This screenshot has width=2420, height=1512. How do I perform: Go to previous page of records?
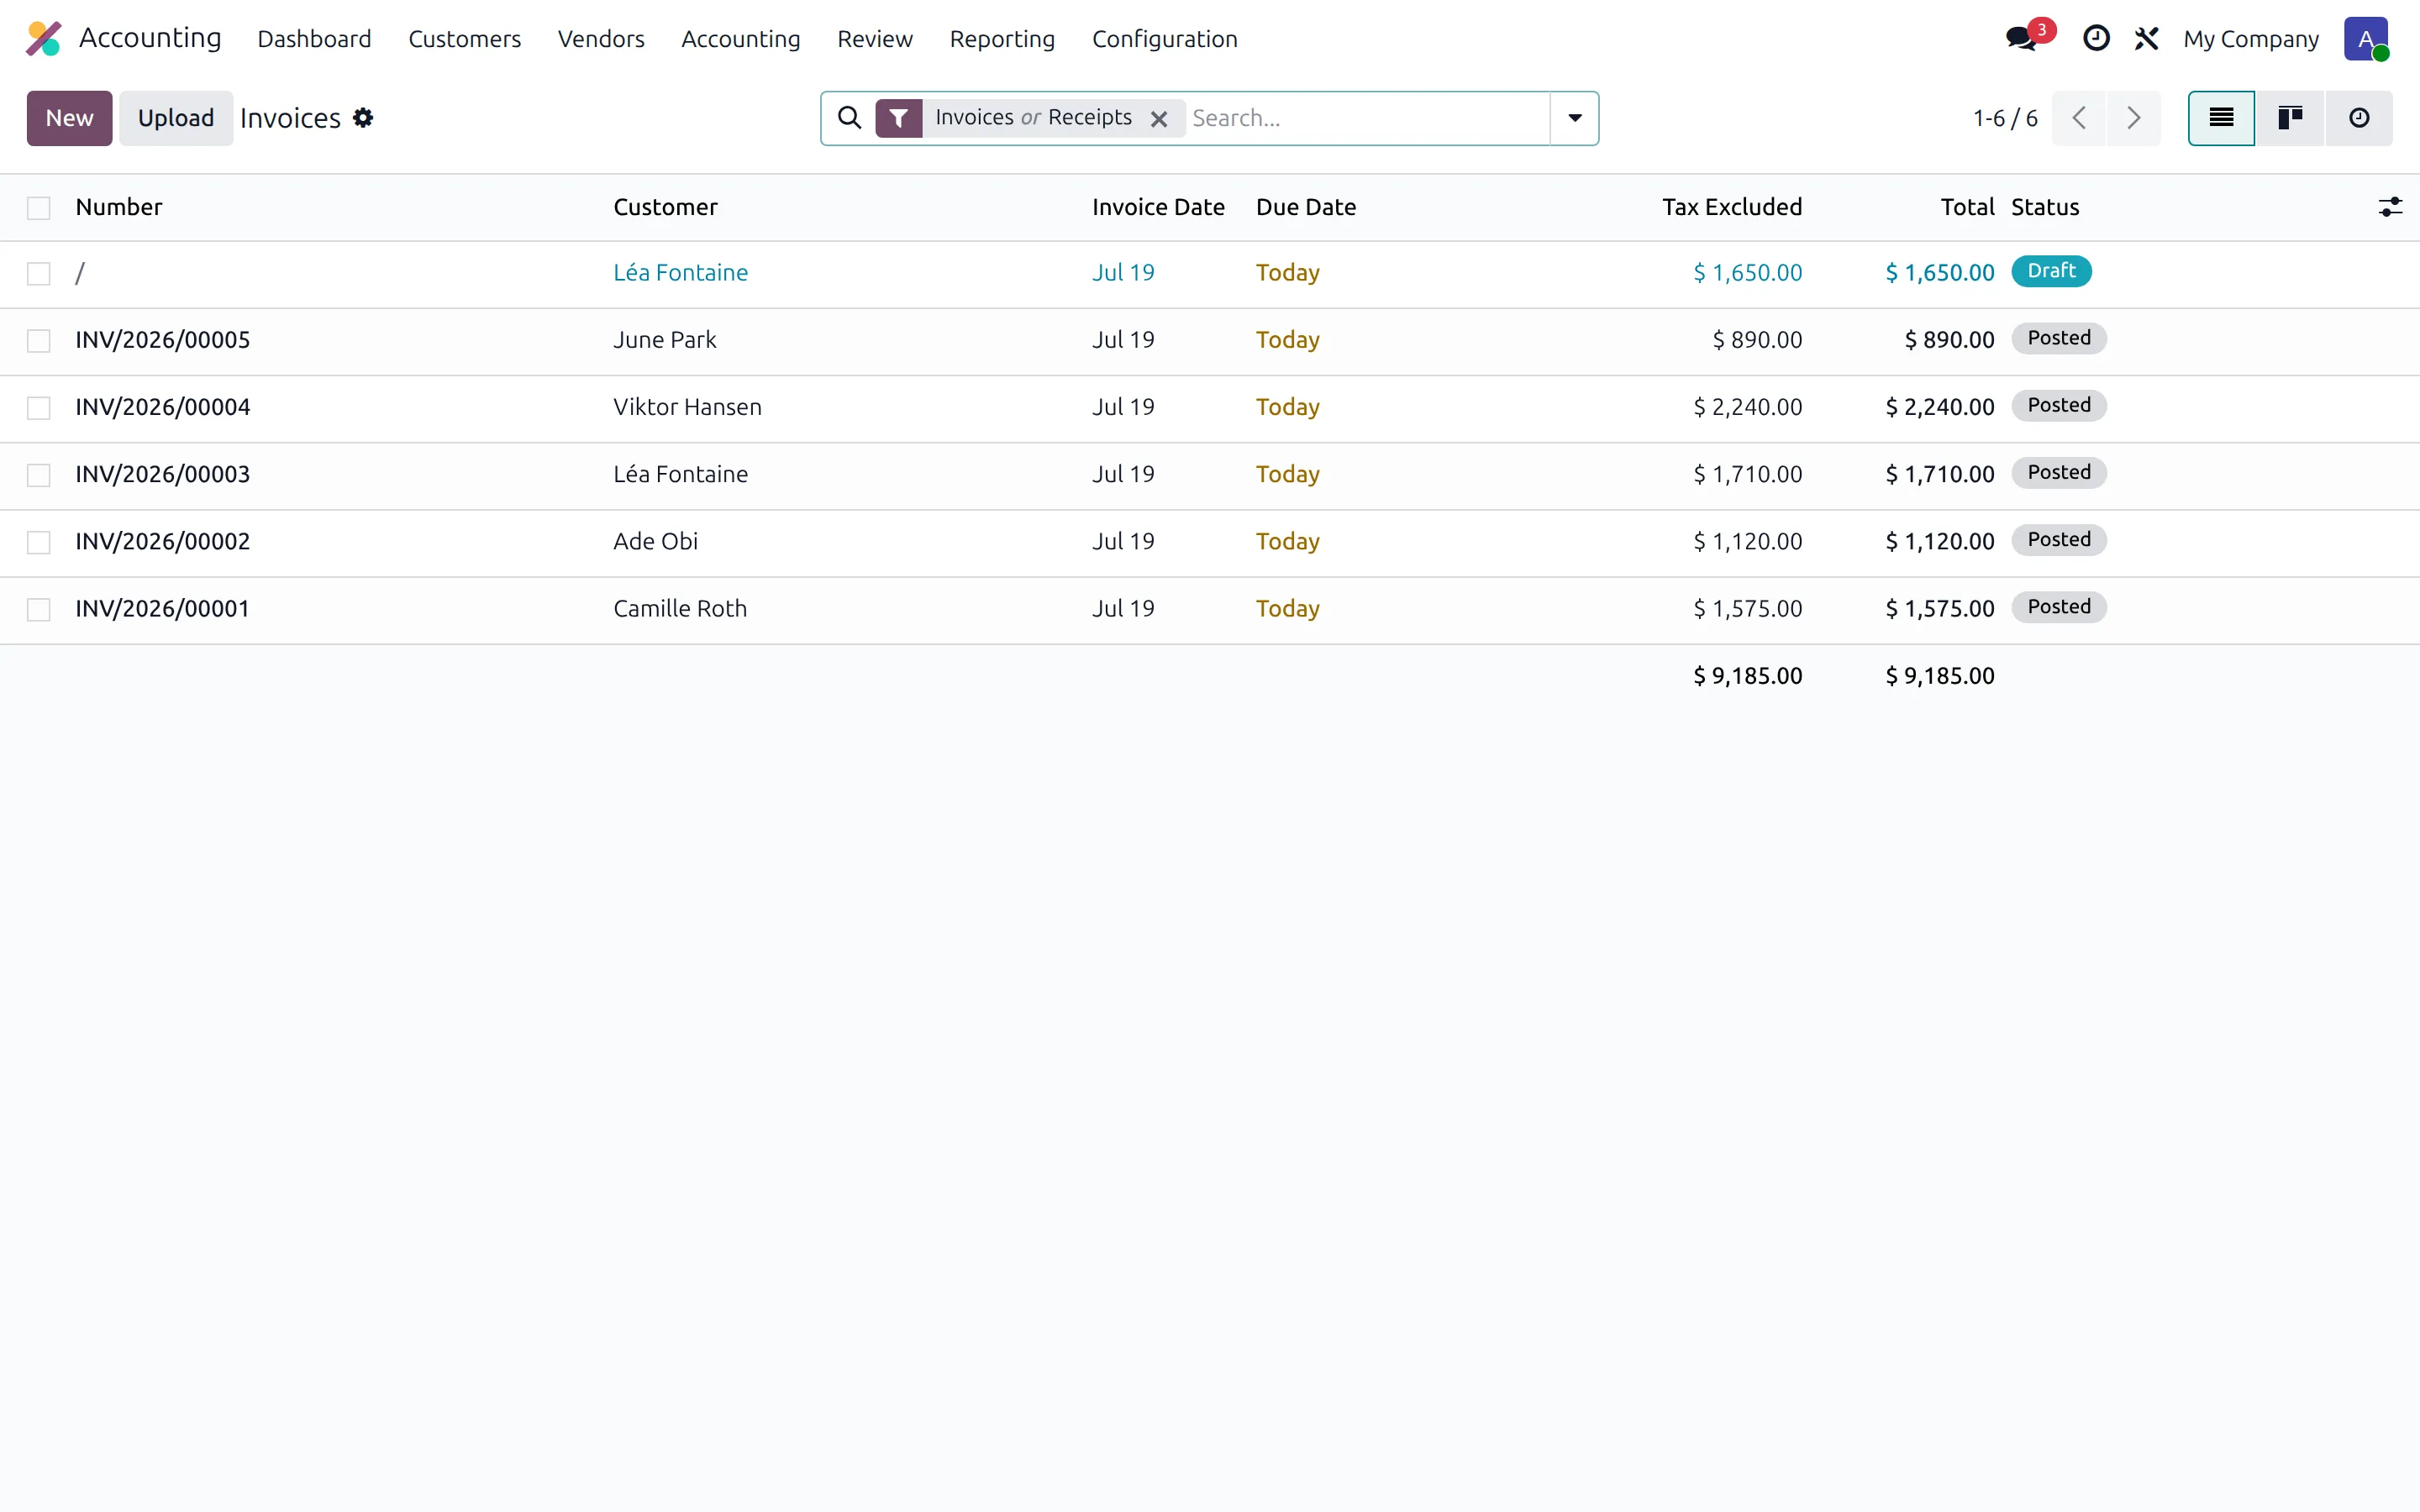(2079, 118)
